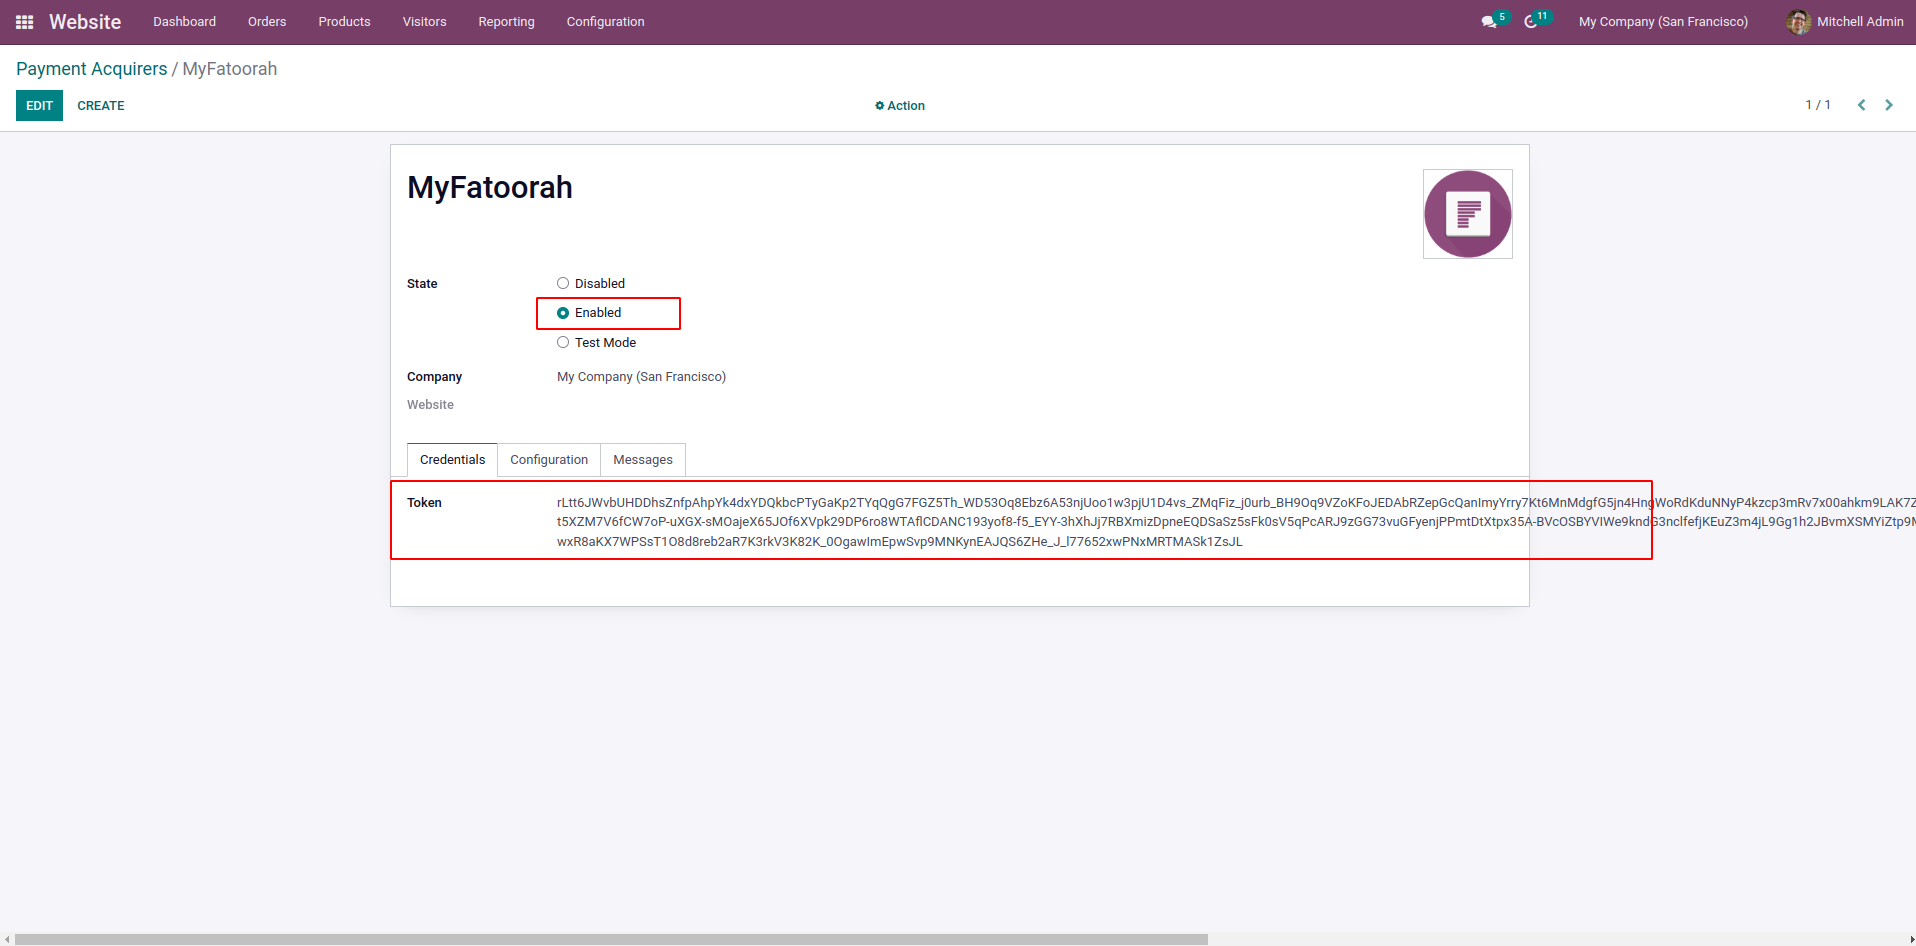1916x946 pixels.
Task: Click the CREATE button
Action: pyautogui.click(x=101, y=106)
